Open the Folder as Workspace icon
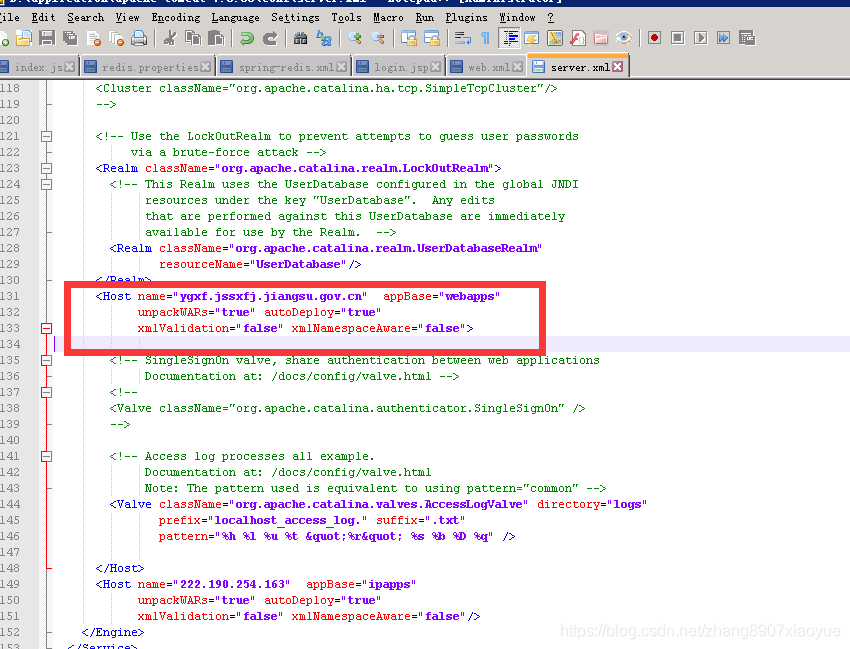This screenshot has width=850, height=649. pyautogui.click(x=601, y=38)
